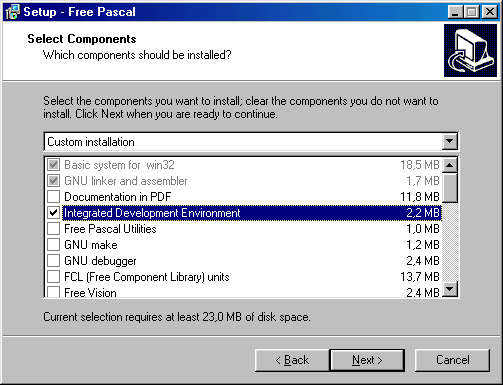Image resolution: width=503 pixels, height=385 pixels.
Task: Click the components list scrollbar thumb
Action: click(x=450, y=188)
